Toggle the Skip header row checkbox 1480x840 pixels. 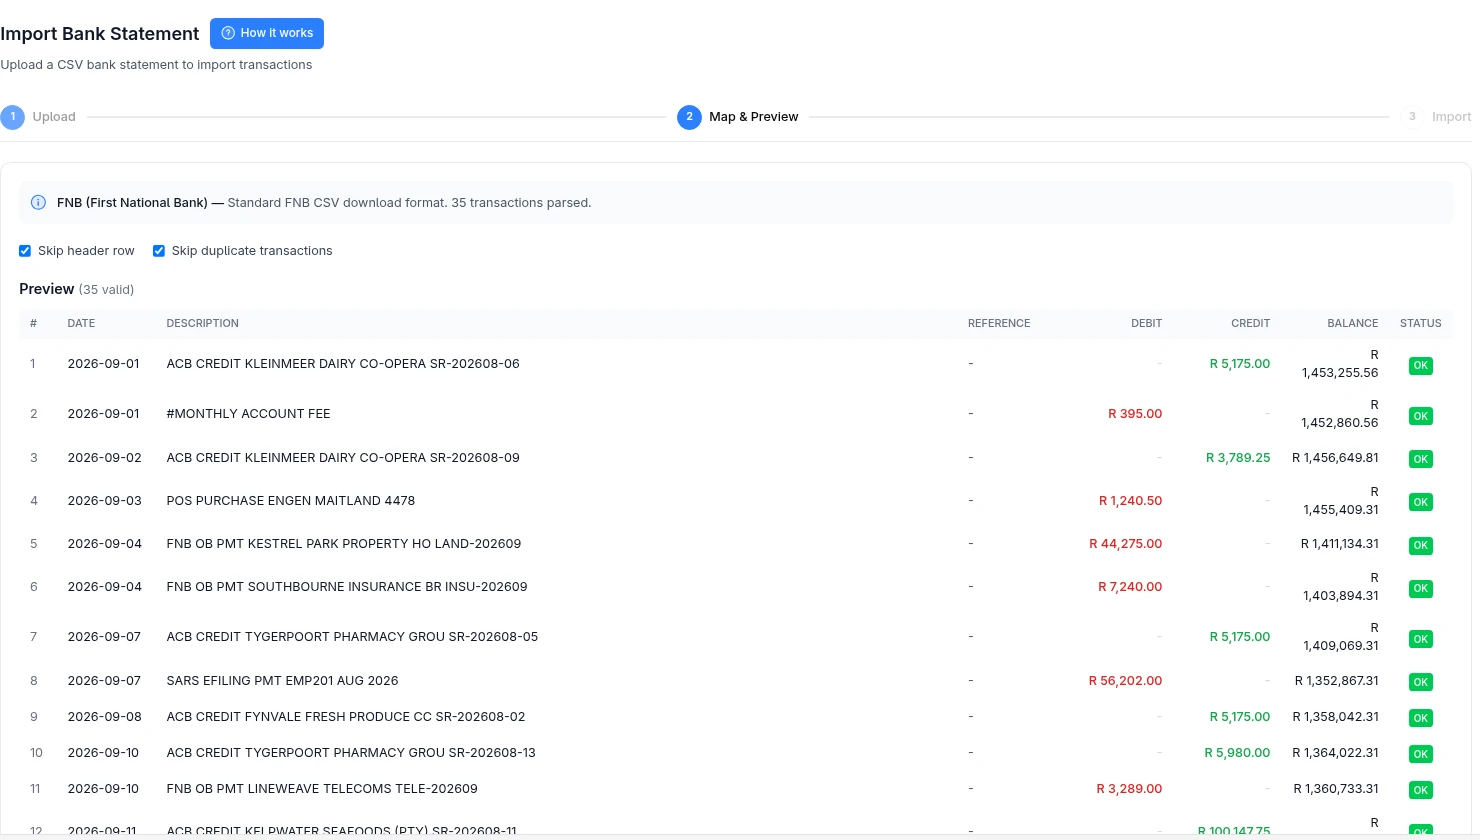click(25, 251)
